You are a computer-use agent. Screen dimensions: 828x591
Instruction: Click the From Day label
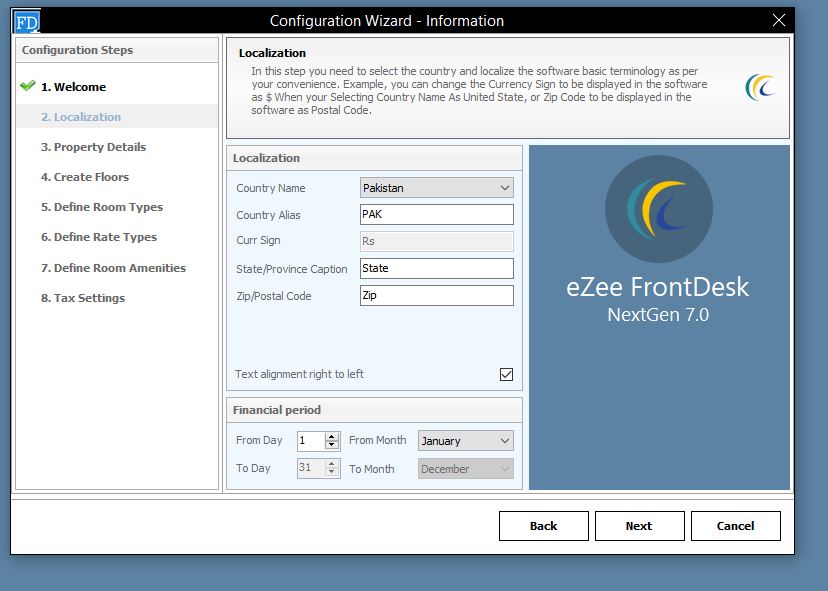[259, 440]
